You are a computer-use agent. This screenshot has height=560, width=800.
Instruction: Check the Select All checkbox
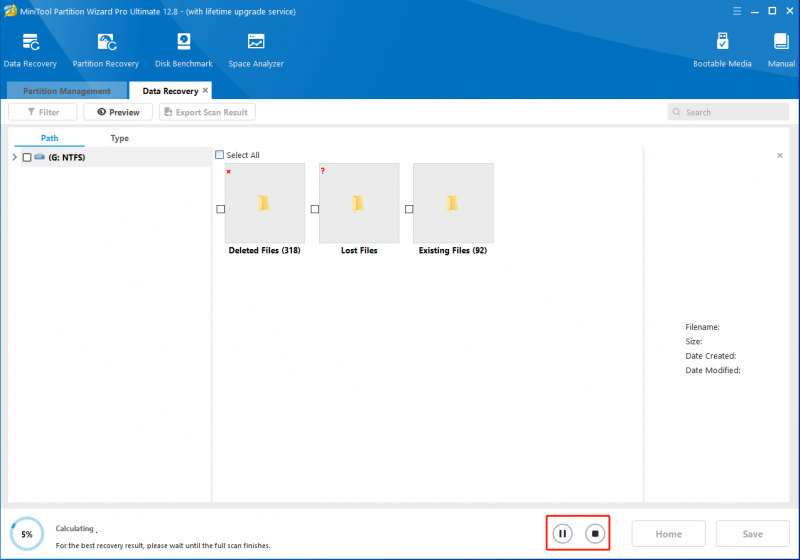pyautogui.click(x=219, y=155)
